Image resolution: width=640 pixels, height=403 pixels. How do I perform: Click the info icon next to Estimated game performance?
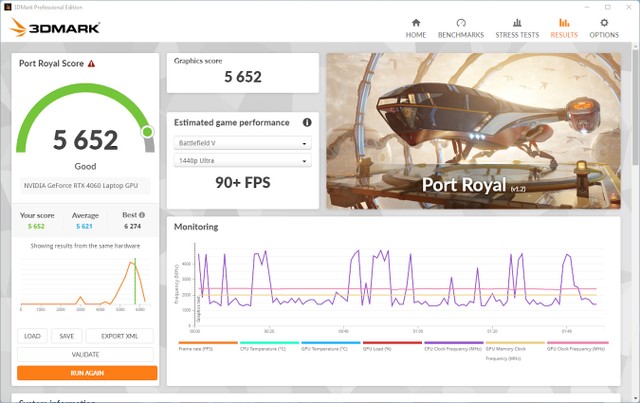pyautogui.click(x=307, y=122)
